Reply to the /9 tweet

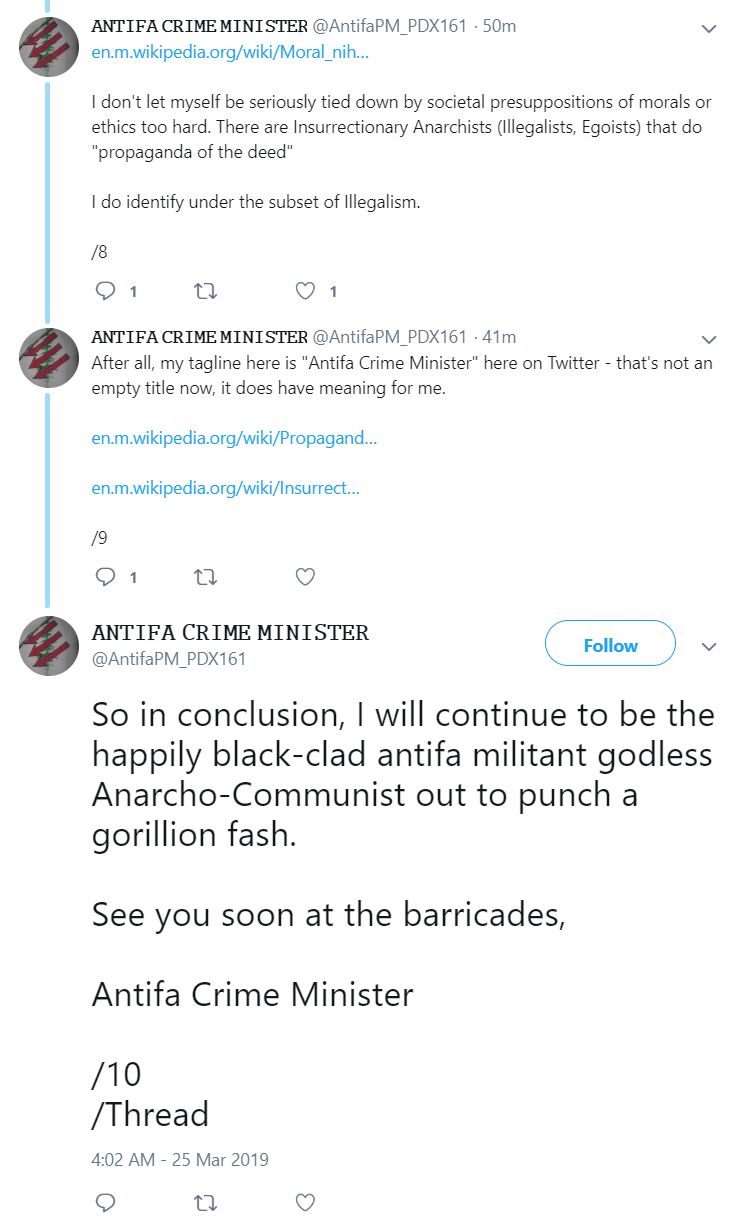coord(105,577)
